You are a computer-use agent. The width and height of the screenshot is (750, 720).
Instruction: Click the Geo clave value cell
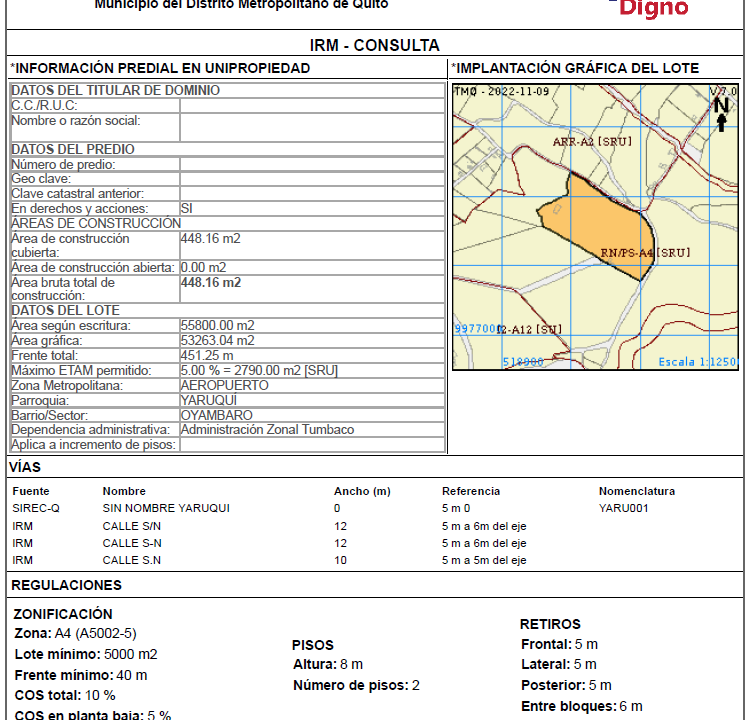[312, 179]
